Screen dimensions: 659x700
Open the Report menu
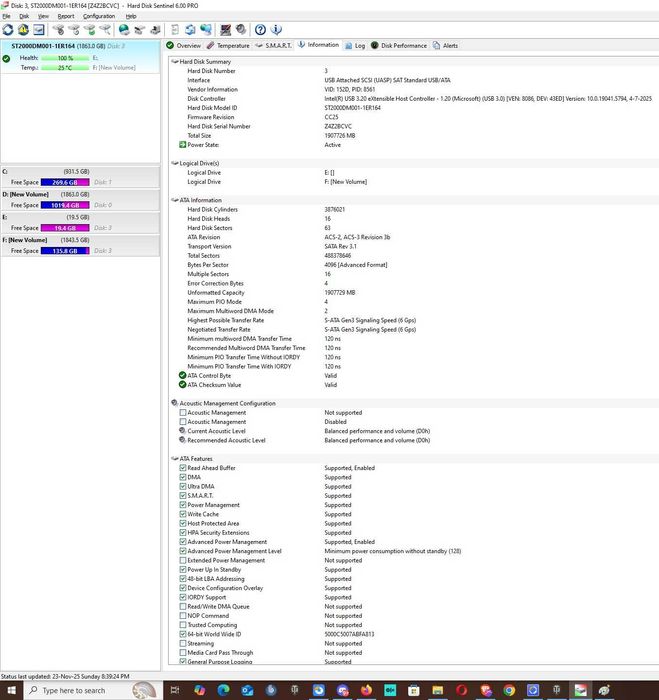[66, 16]
